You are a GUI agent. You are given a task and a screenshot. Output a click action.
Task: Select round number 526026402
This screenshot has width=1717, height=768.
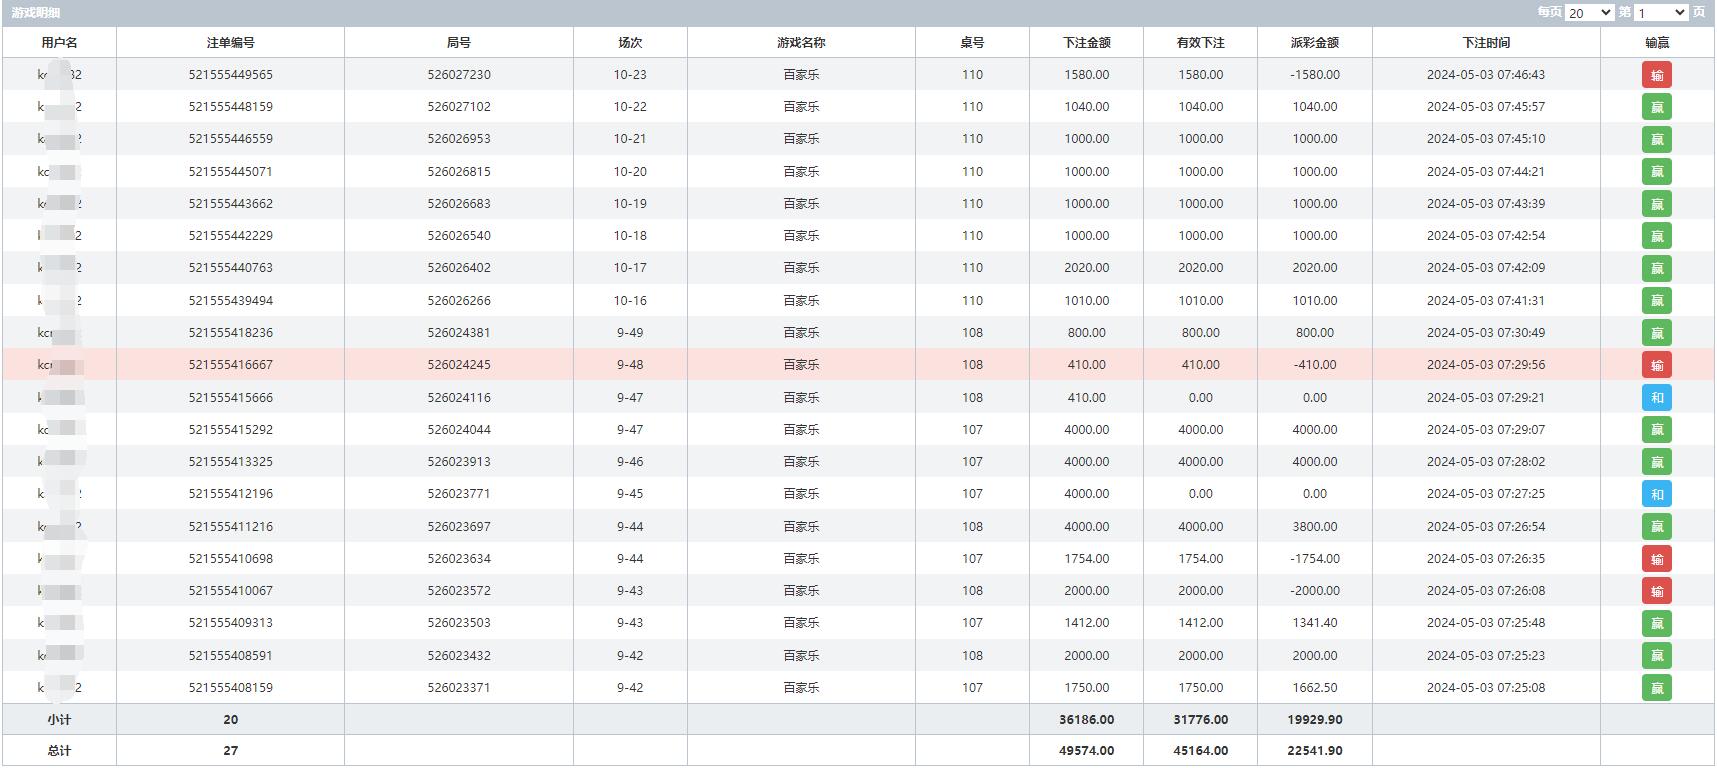click(x=459, y=268)
